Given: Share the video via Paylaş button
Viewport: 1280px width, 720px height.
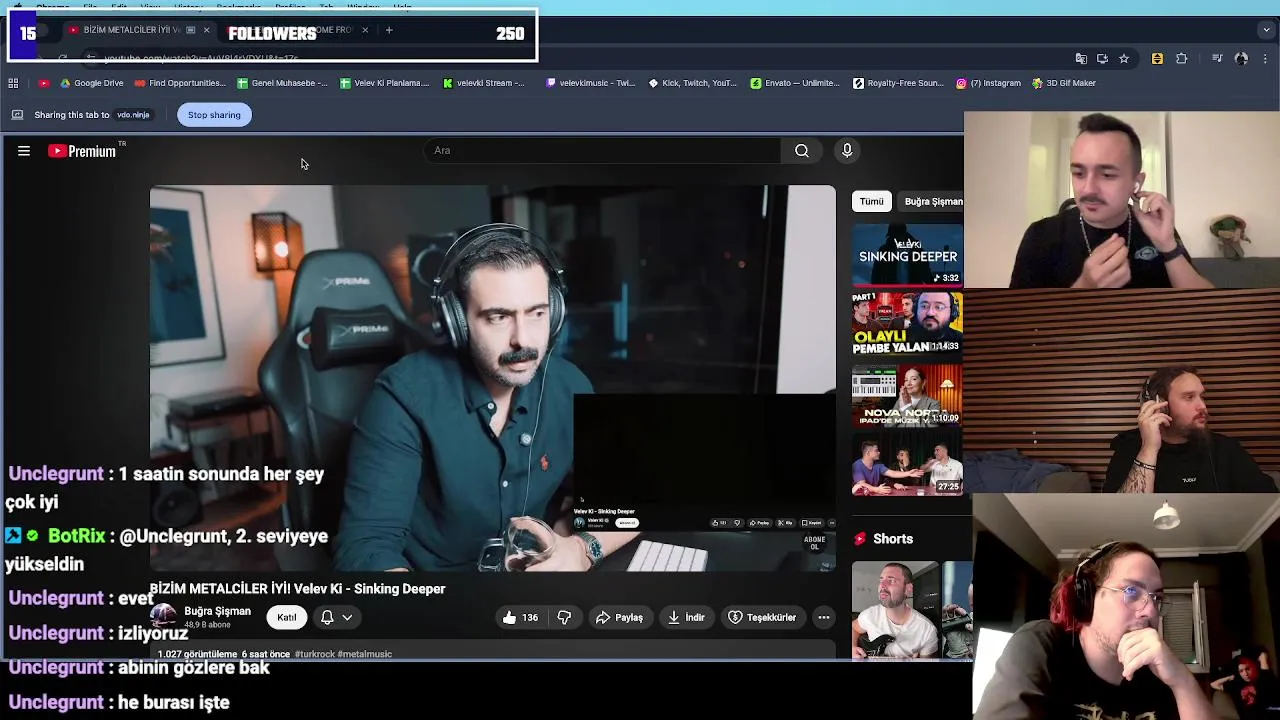Looking at the screenshot, I should (620, 617).
